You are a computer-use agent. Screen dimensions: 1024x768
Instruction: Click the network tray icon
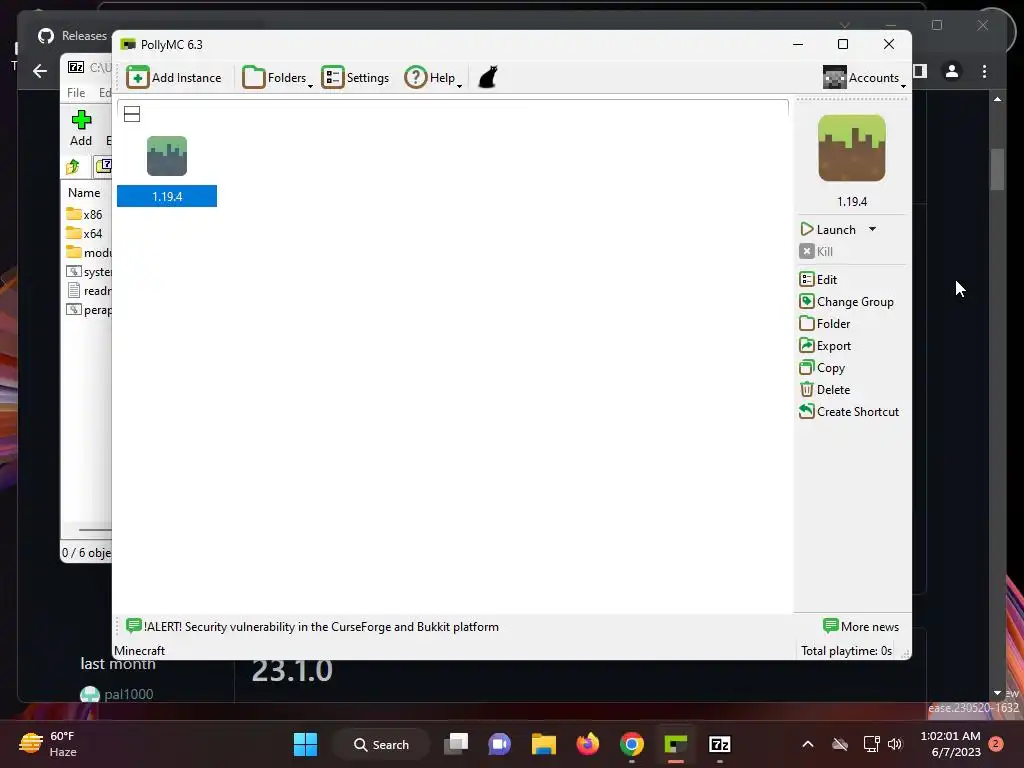[x=871, y=744]
